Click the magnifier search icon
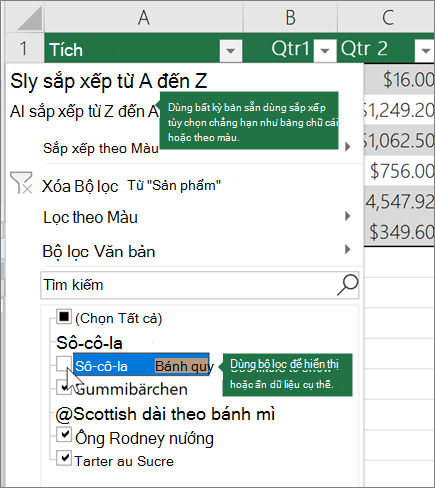 [x=347, y=285]
